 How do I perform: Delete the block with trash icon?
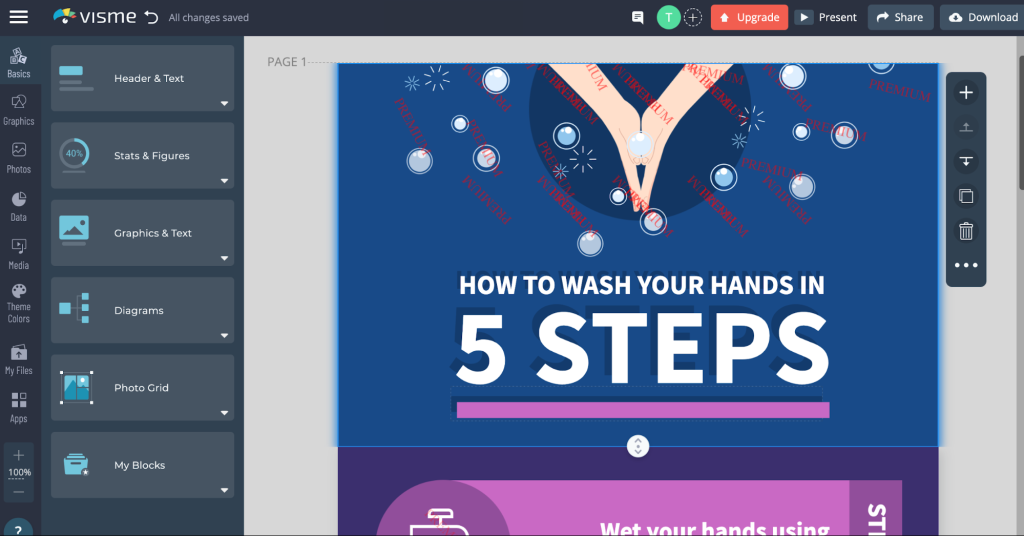coord(966,231)
